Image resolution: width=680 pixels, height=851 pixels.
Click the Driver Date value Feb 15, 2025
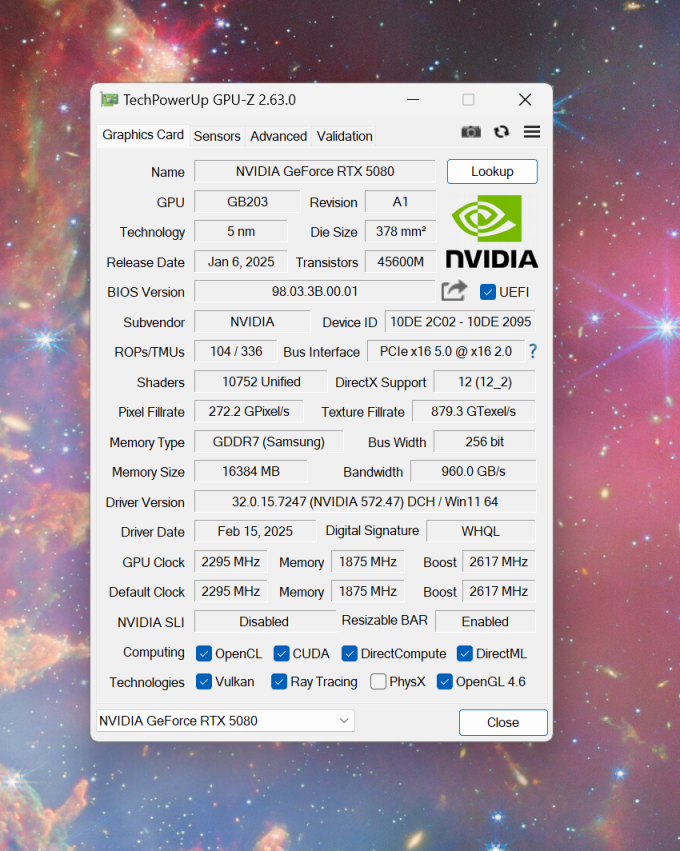pos(255,531)
